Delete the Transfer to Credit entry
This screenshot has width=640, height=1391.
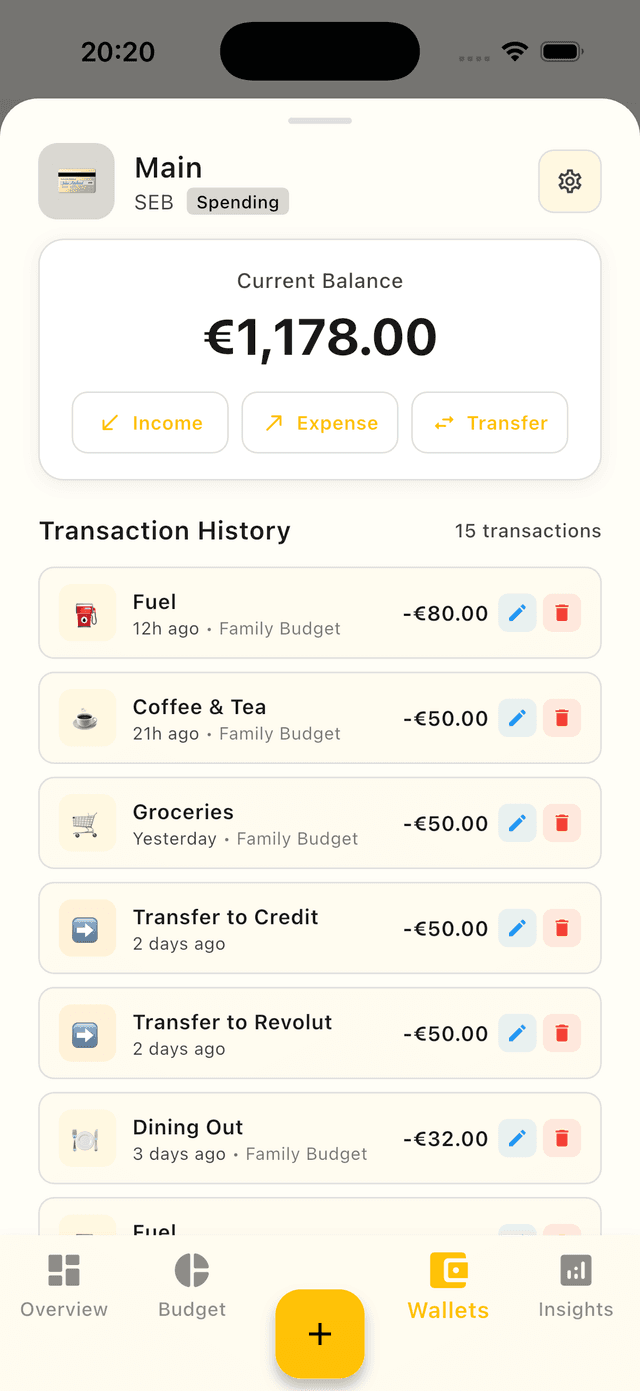click(562, 928)
